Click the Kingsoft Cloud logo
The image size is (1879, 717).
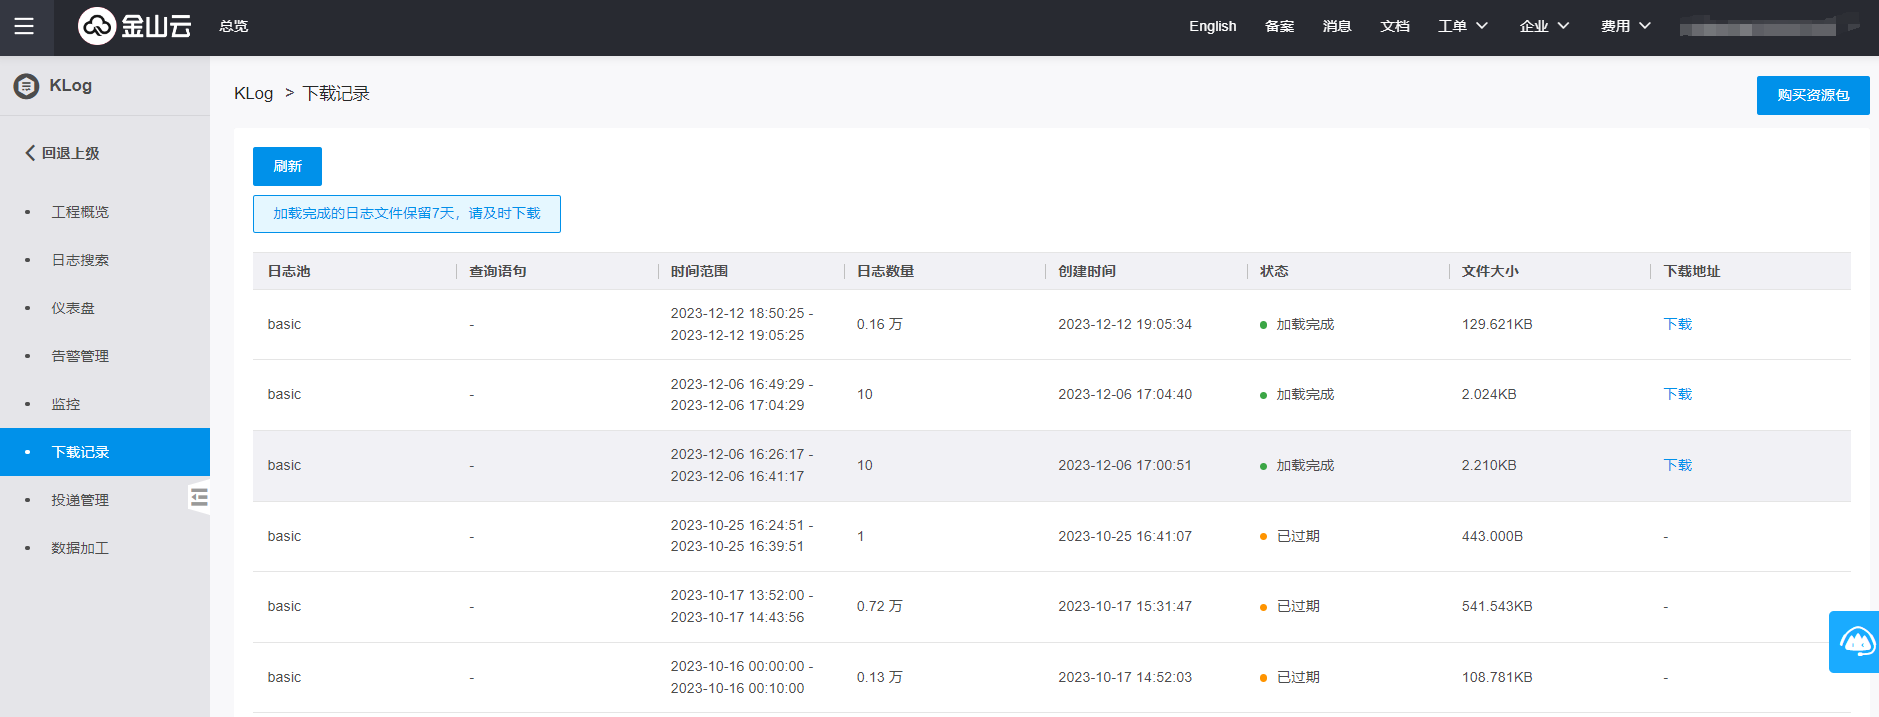pos(135,26)
